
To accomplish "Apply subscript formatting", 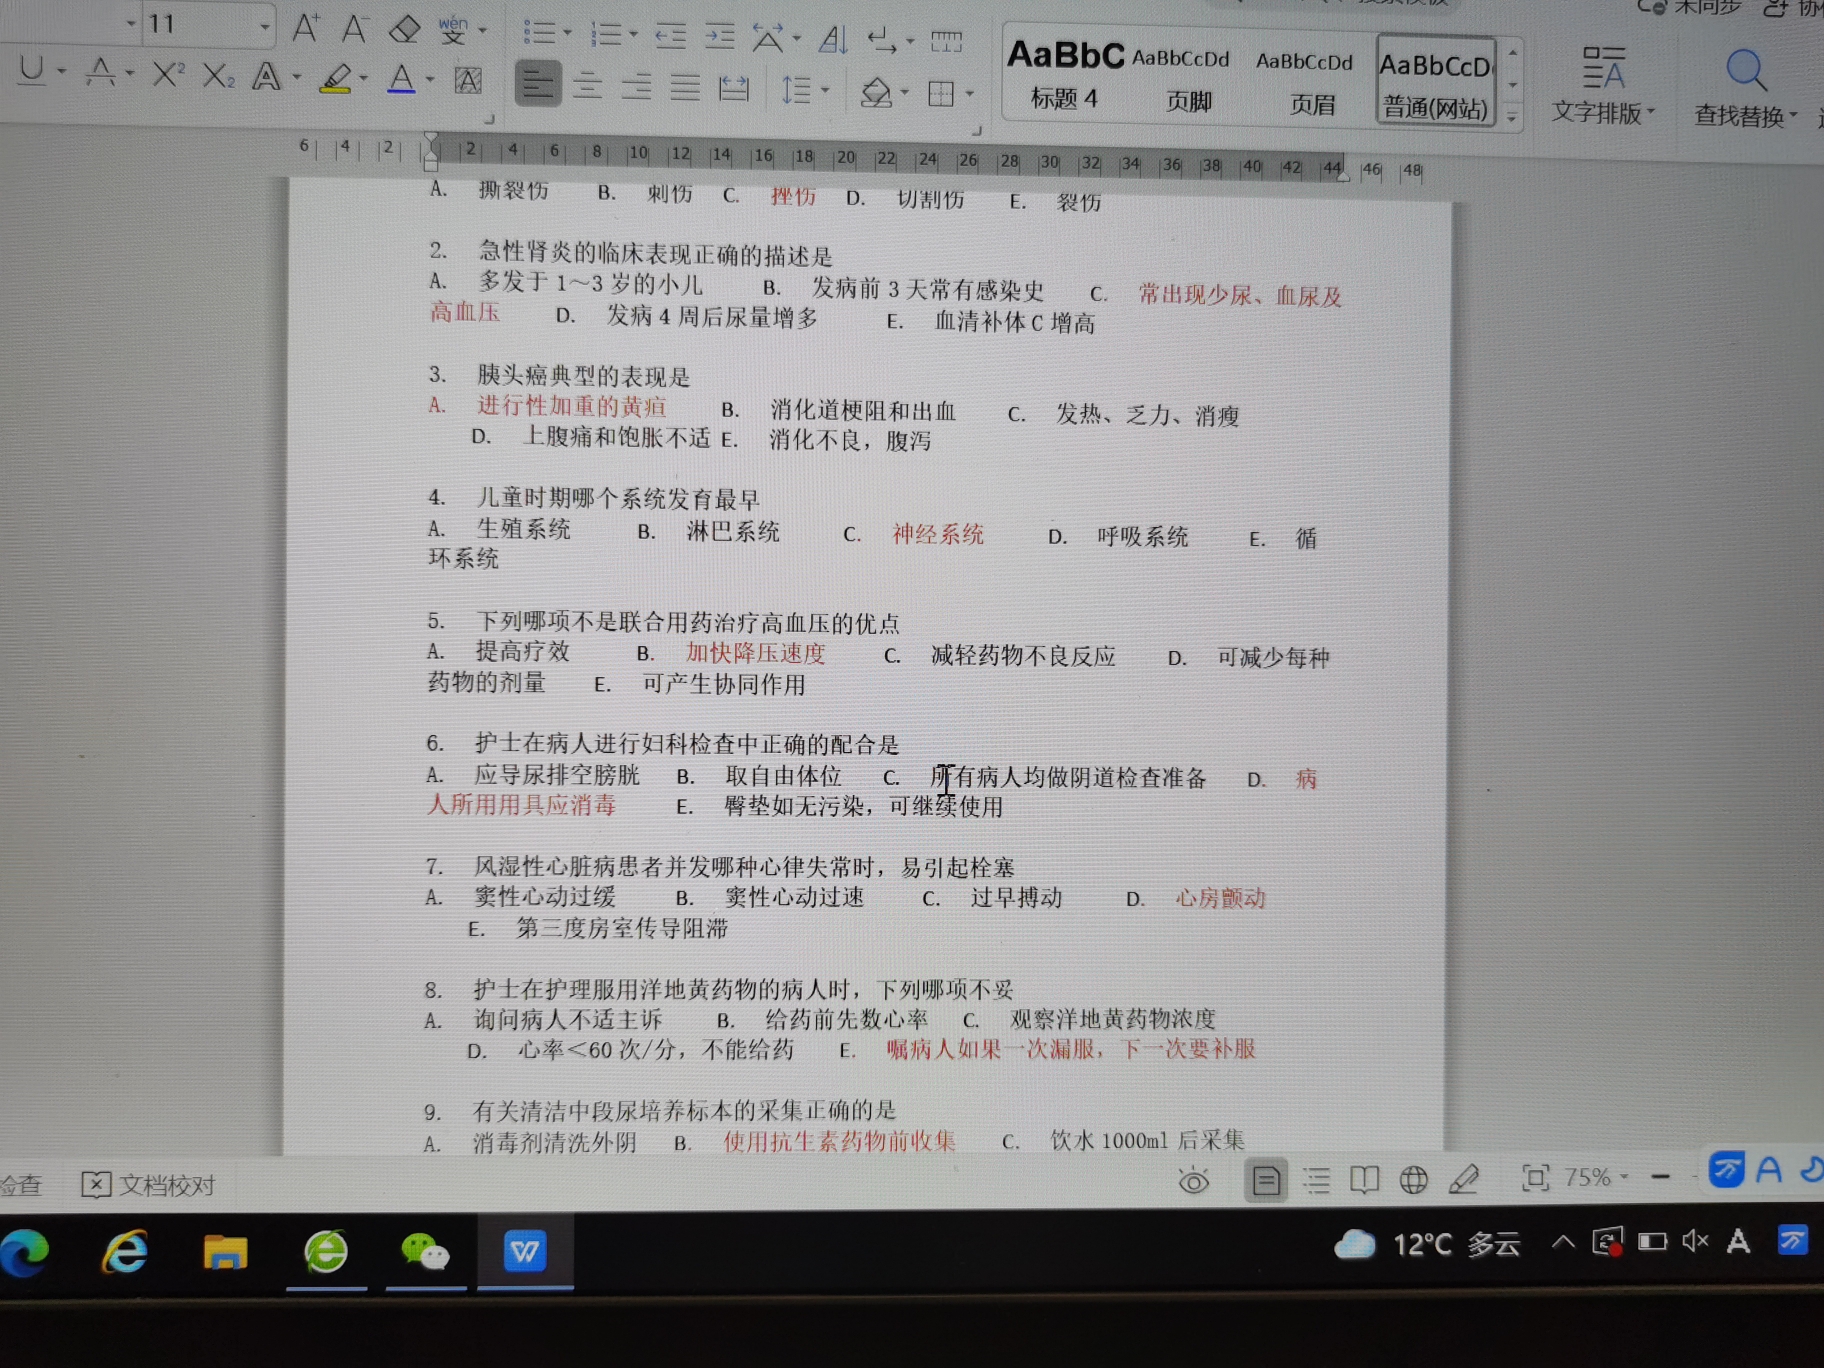I will [x=218, y=76].
